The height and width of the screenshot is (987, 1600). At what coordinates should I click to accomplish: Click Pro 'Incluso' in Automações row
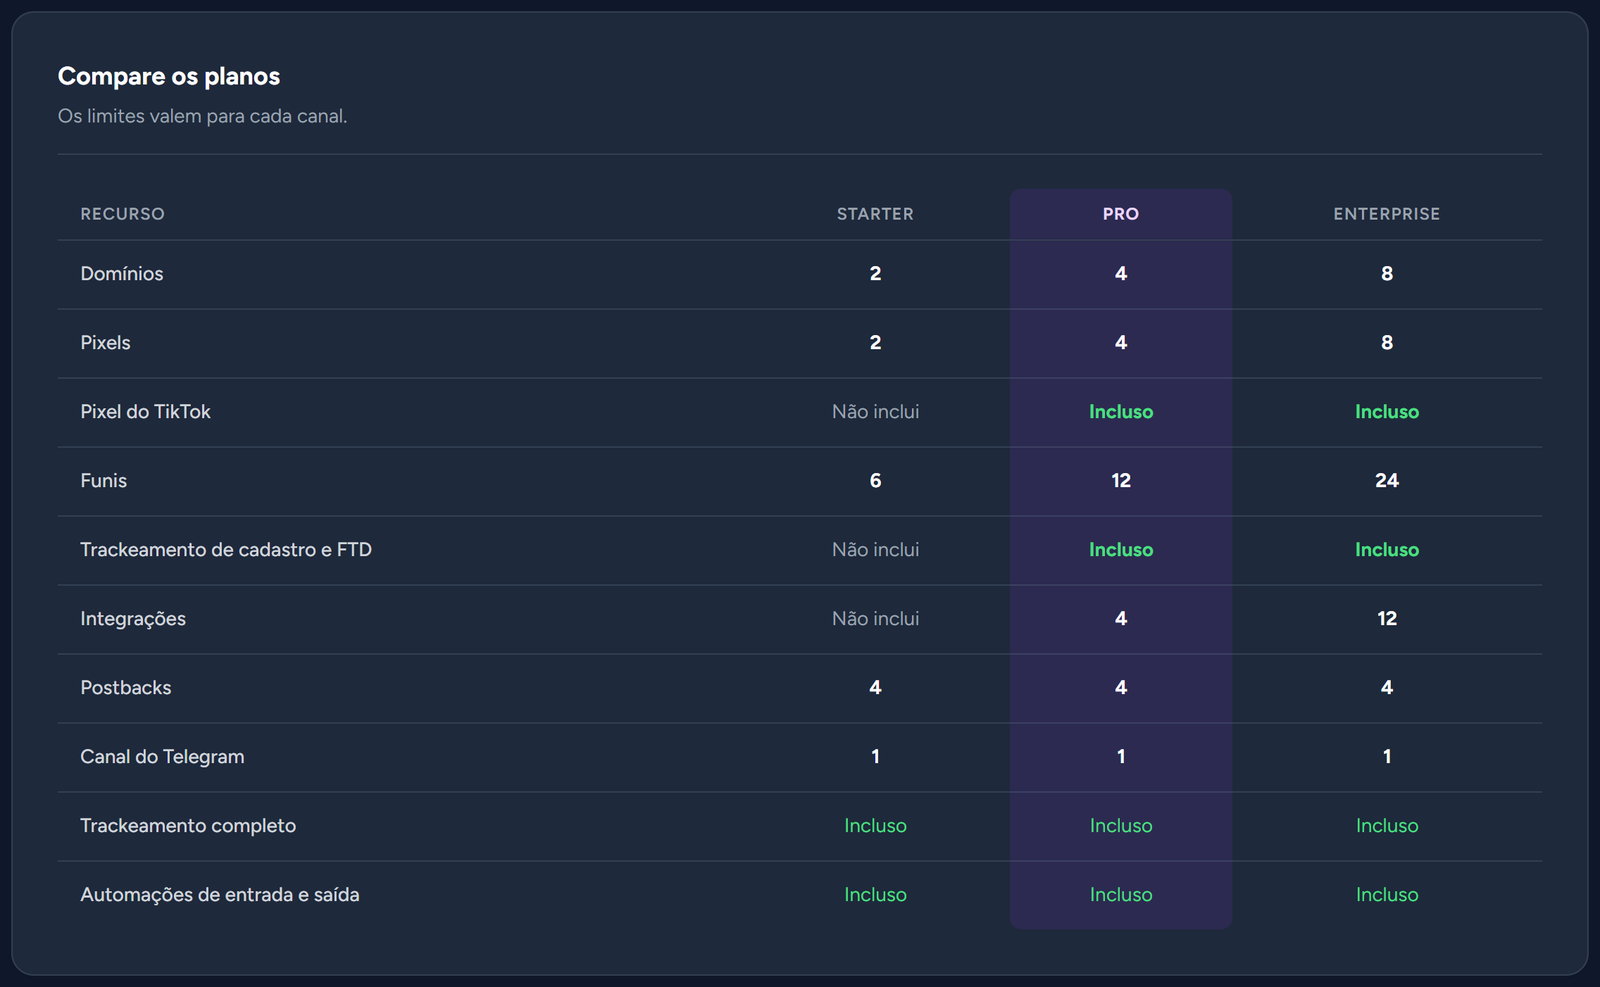pyautogui.click(x=1121, y=894)
